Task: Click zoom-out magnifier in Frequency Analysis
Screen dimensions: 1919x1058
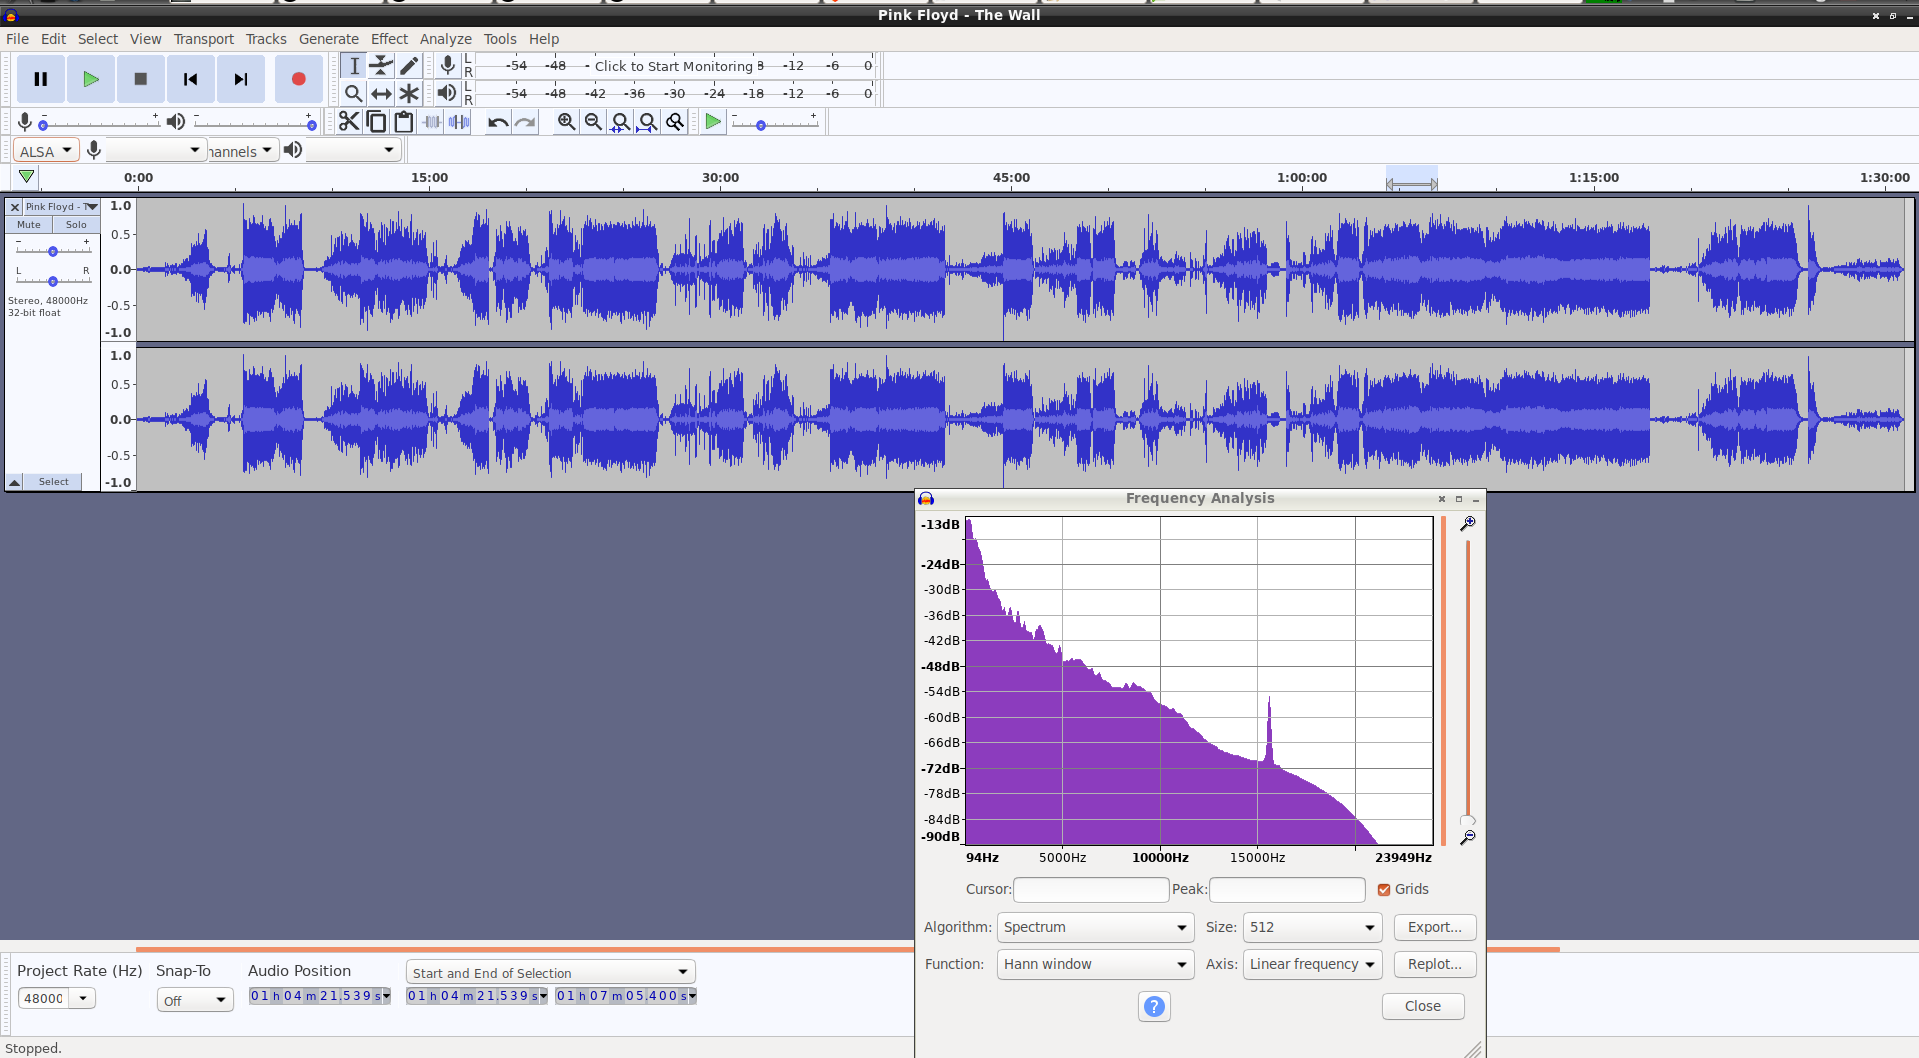Action: [x=1467, y=837]
